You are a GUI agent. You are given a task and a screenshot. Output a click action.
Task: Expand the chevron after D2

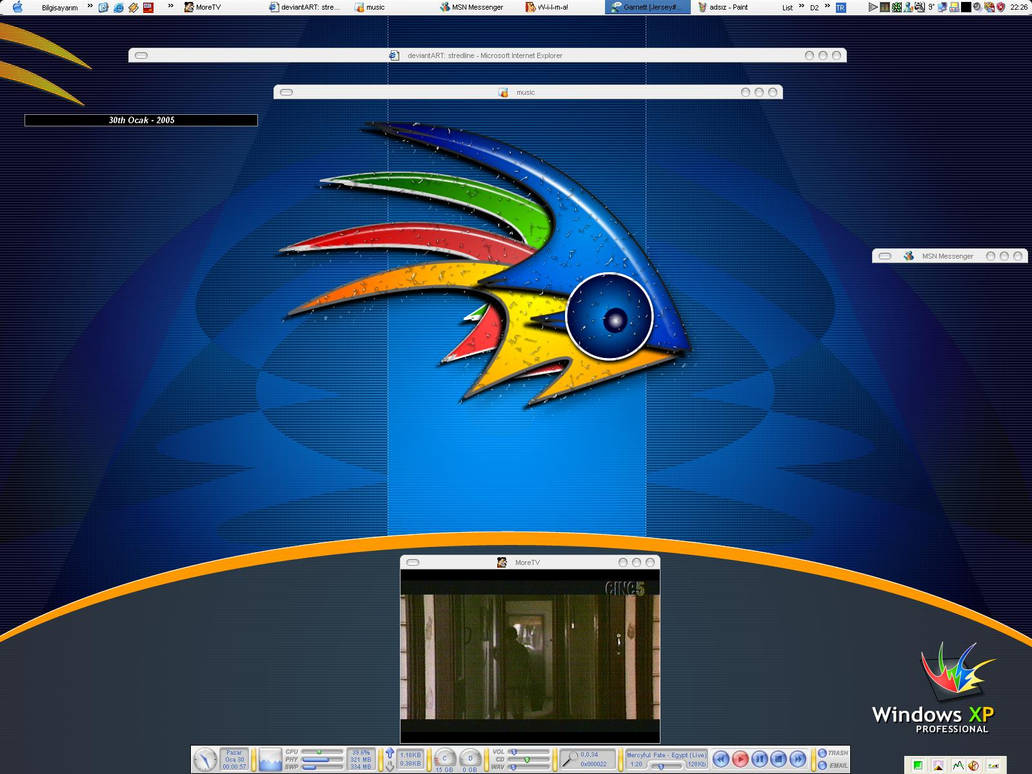[x=827, y=6]
